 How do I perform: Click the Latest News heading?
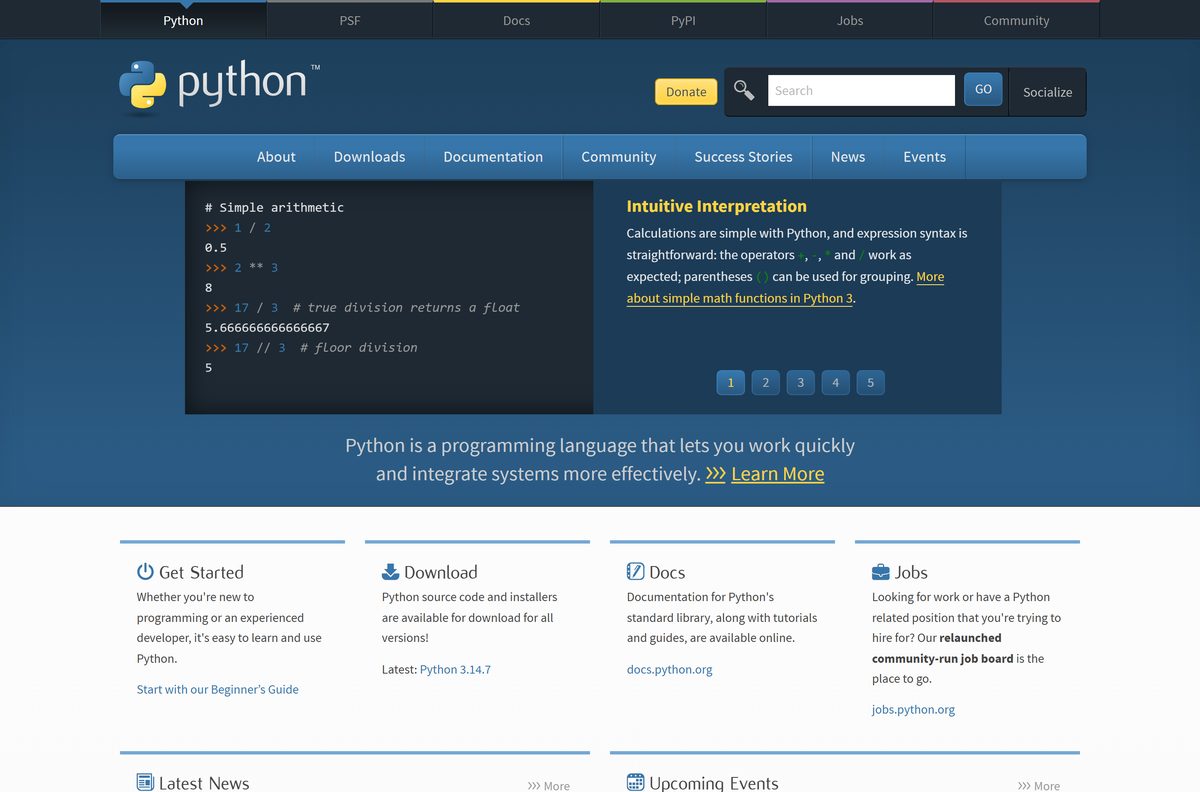click(x=204, y=783)
